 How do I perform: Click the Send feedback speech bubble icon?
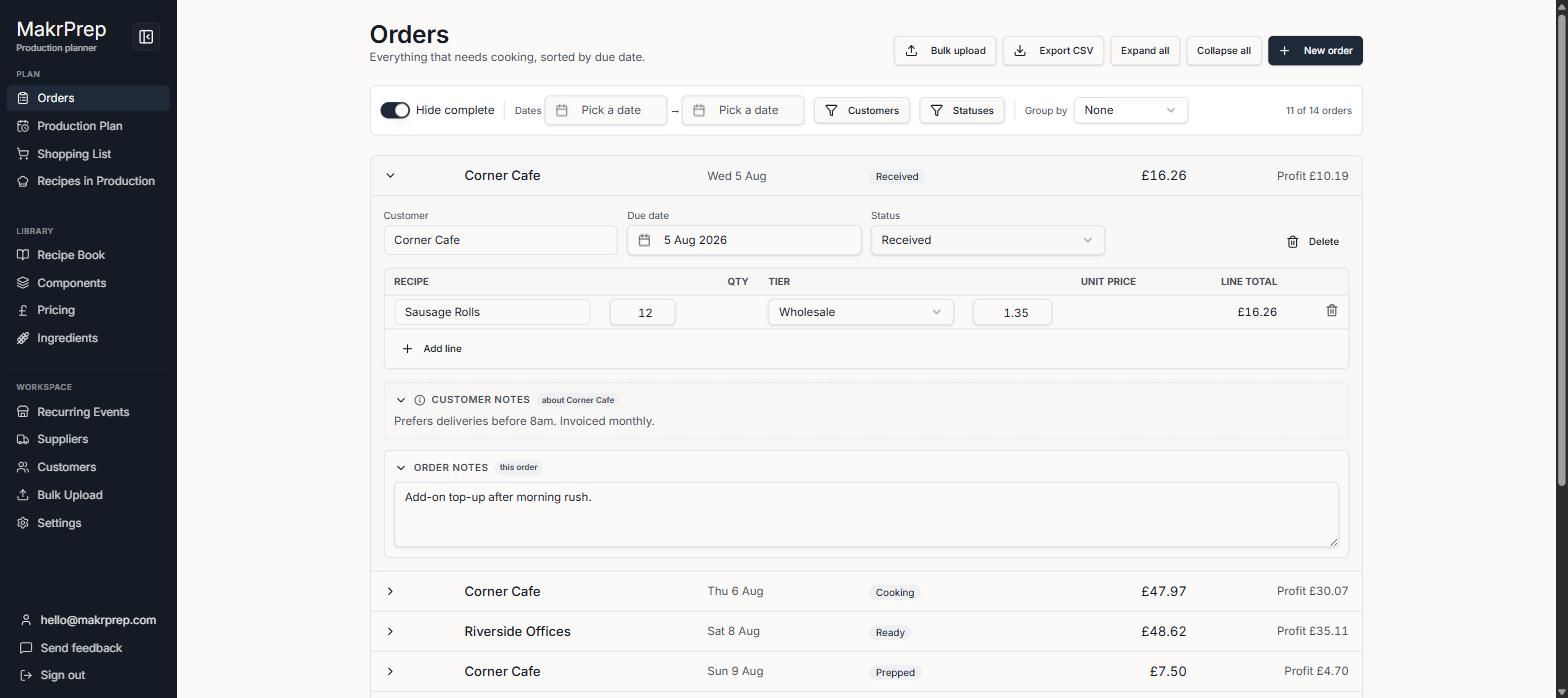pos(26,648)
